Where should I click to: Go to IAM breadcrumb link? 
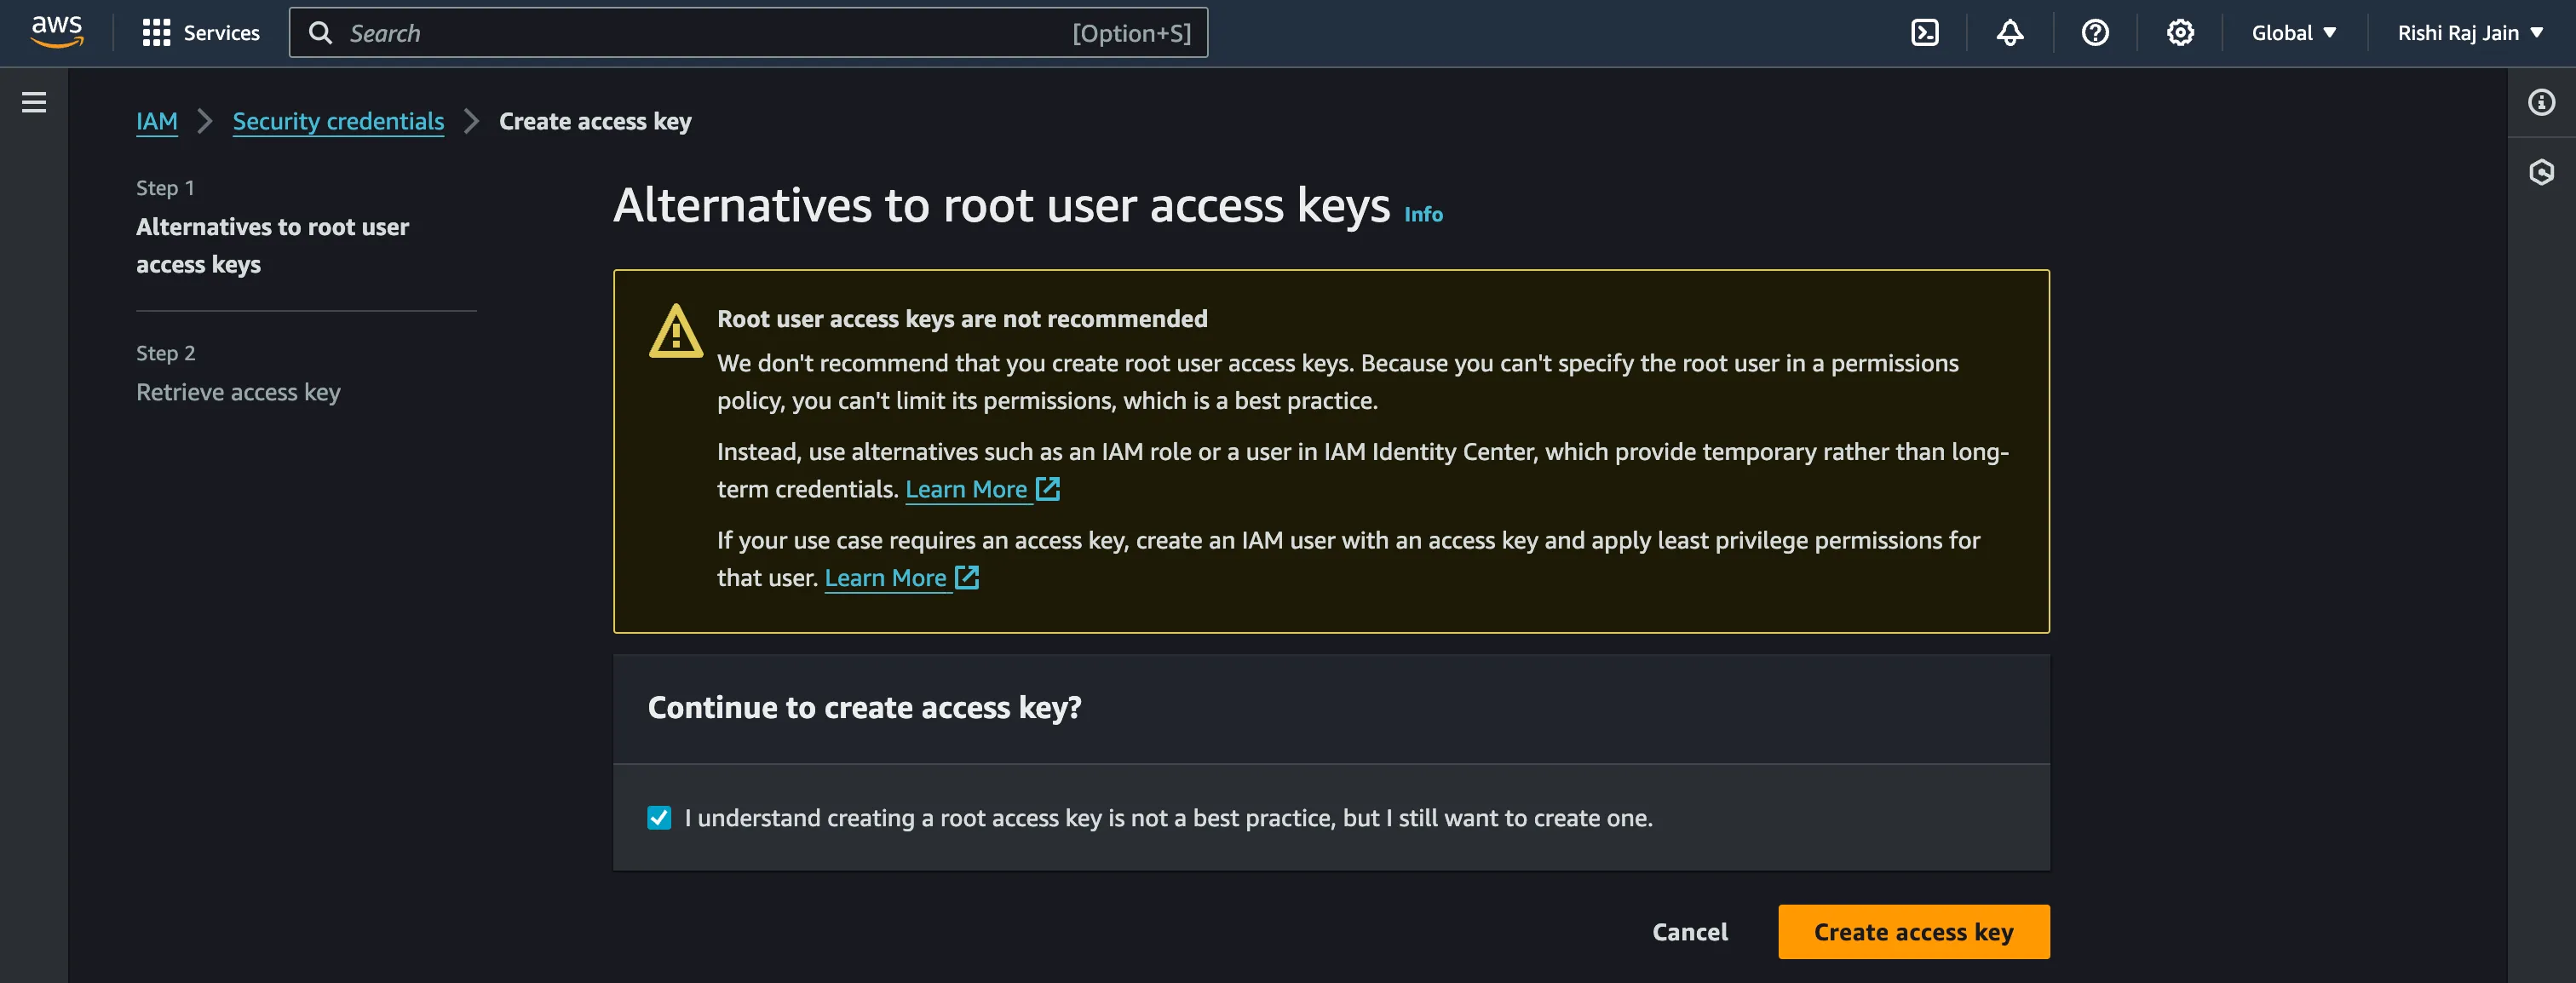point(157,121)
